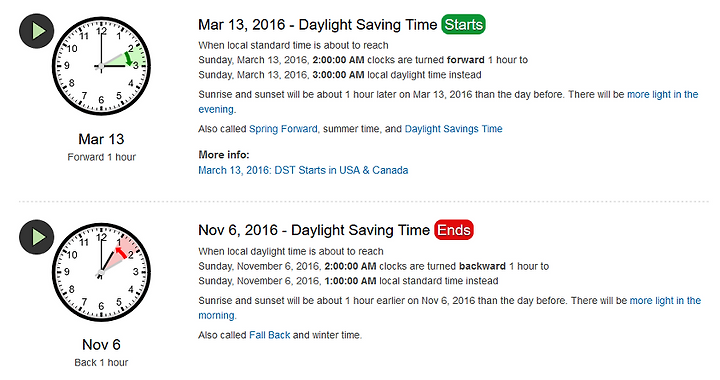Click the Forward 1 hour caption
Viewport: 720px width, 380px height.
tap(101, 157)
